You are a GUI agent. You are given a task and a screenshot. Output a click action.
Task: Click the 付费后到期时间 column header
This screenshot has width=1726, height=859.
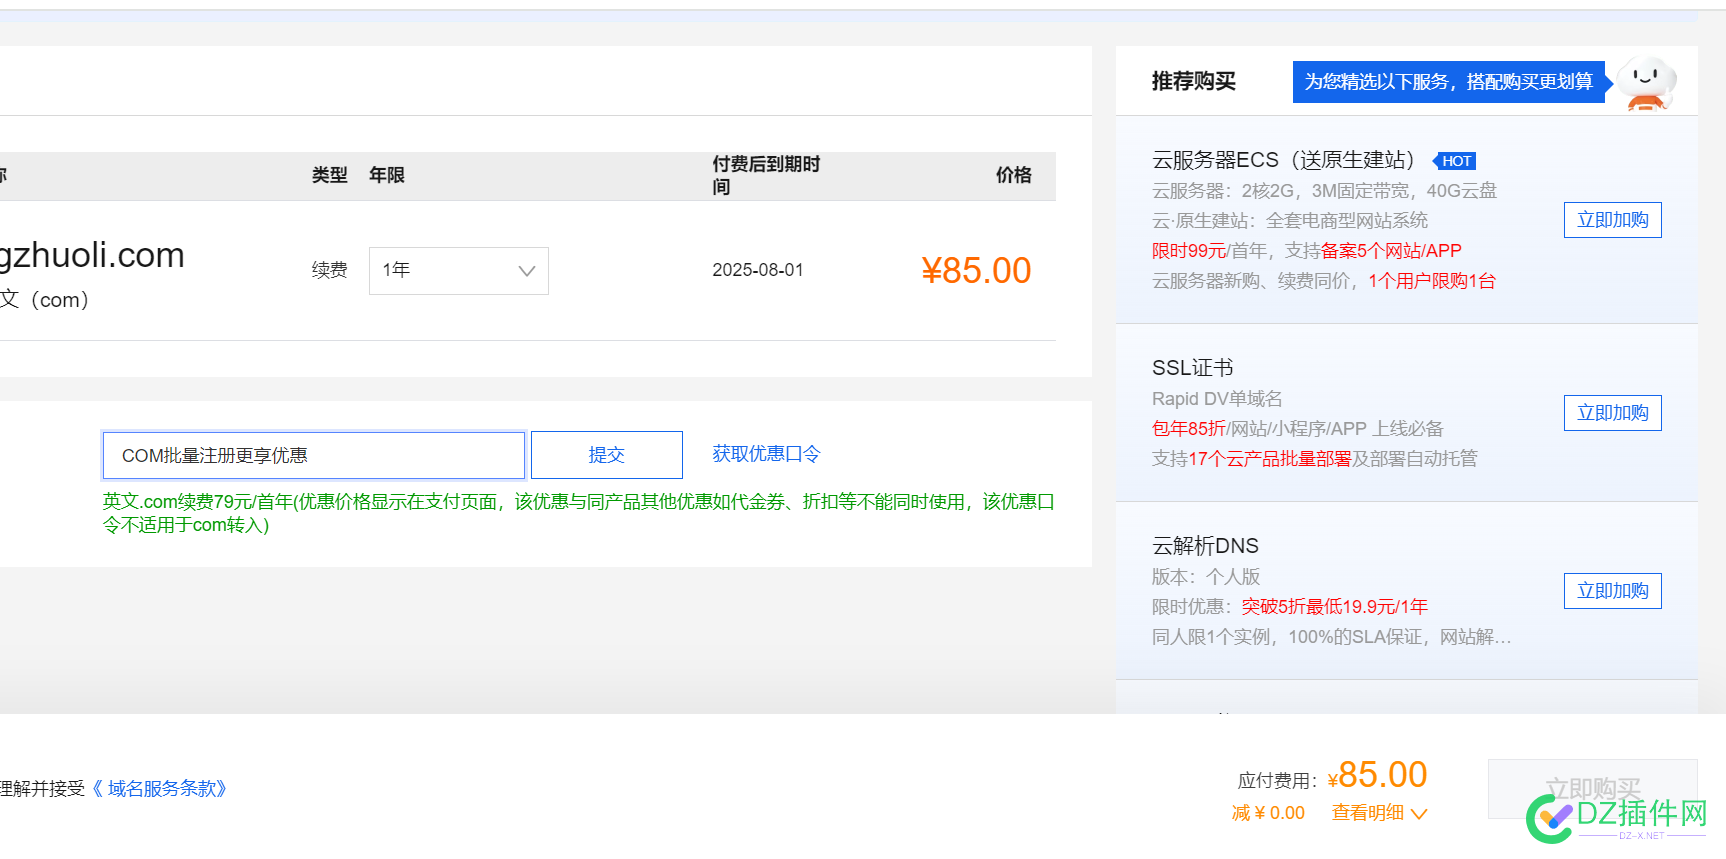coord(766,175)
